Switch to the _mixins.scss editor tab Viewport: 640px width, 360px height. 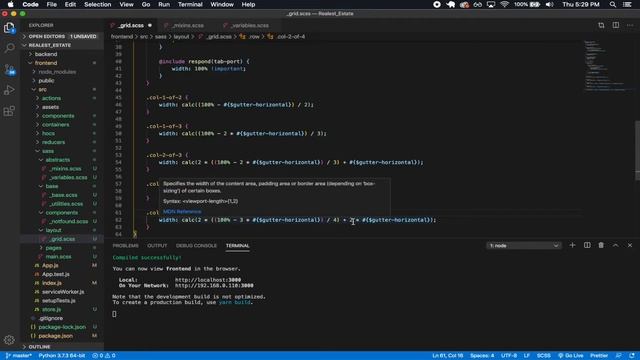tap(188, 25)
